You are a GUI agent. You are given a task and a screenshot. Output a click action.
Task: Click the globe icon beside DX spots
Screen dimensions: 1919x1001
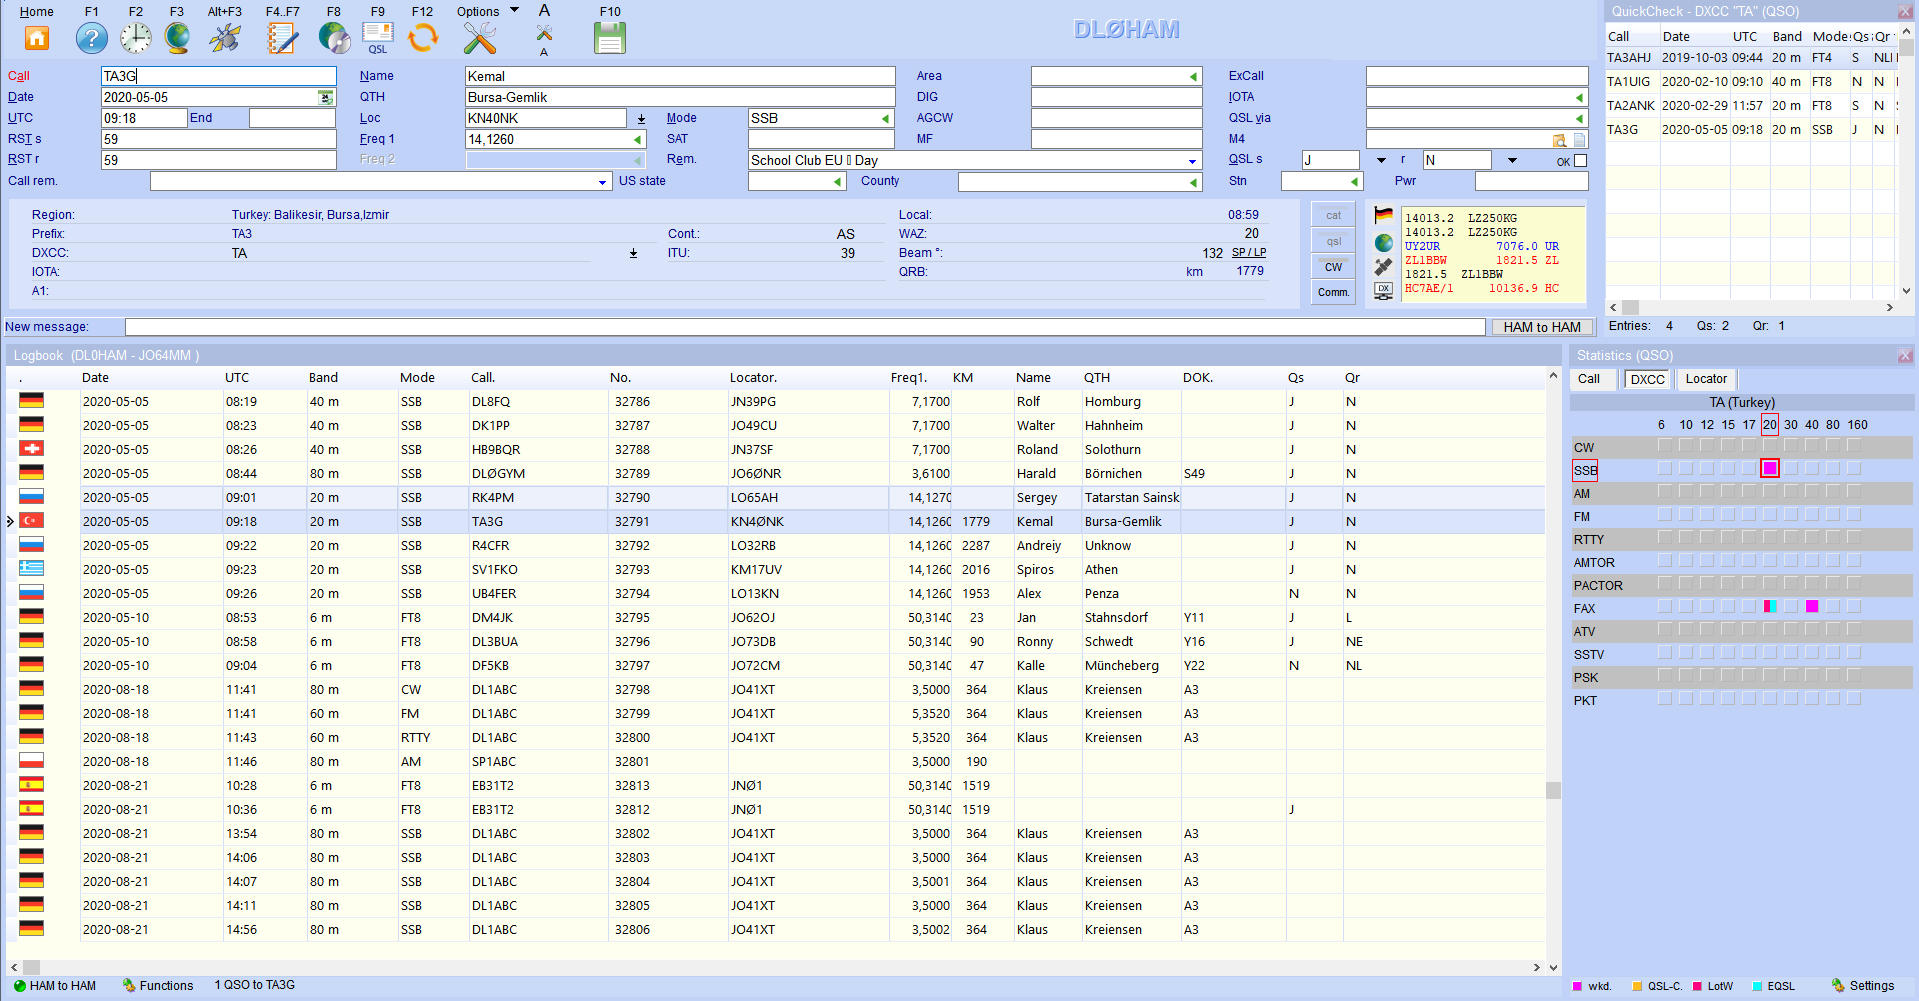point(1384,242)
